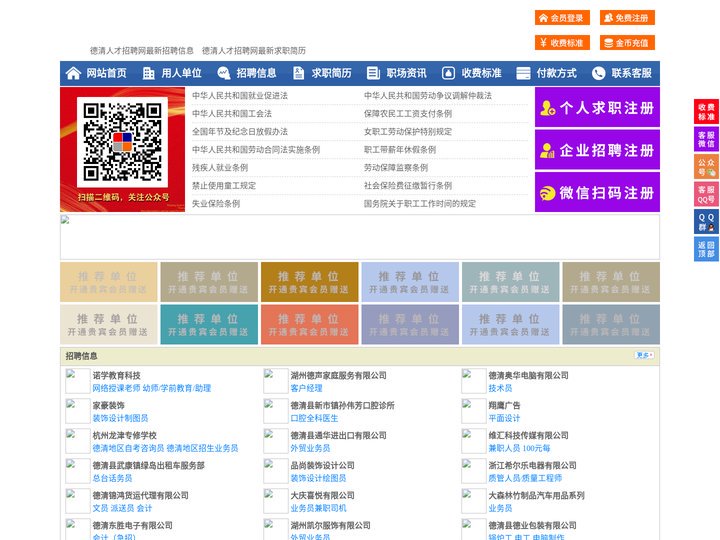The image size is (720, 540).
Task: Click the QR code image
Action: (122, 142)
